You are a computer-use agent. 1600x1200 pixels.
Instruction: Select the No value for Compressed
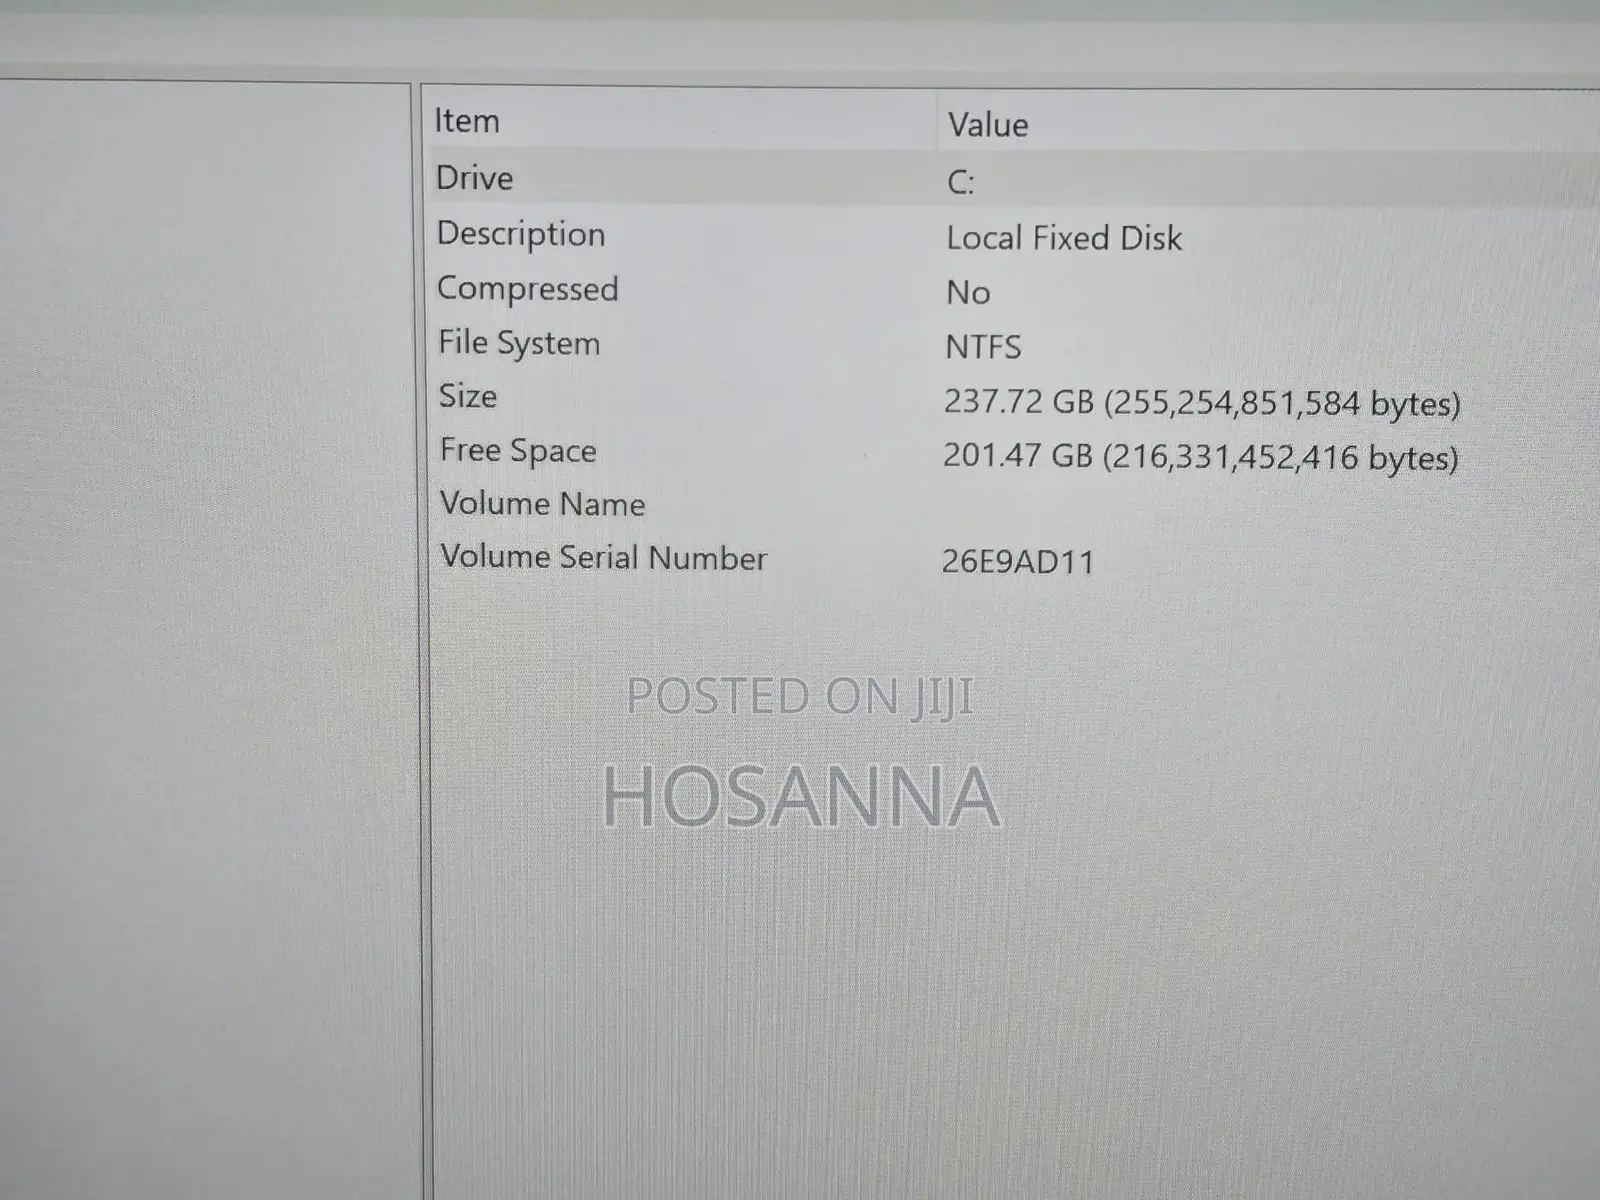(x=968, y=293)
